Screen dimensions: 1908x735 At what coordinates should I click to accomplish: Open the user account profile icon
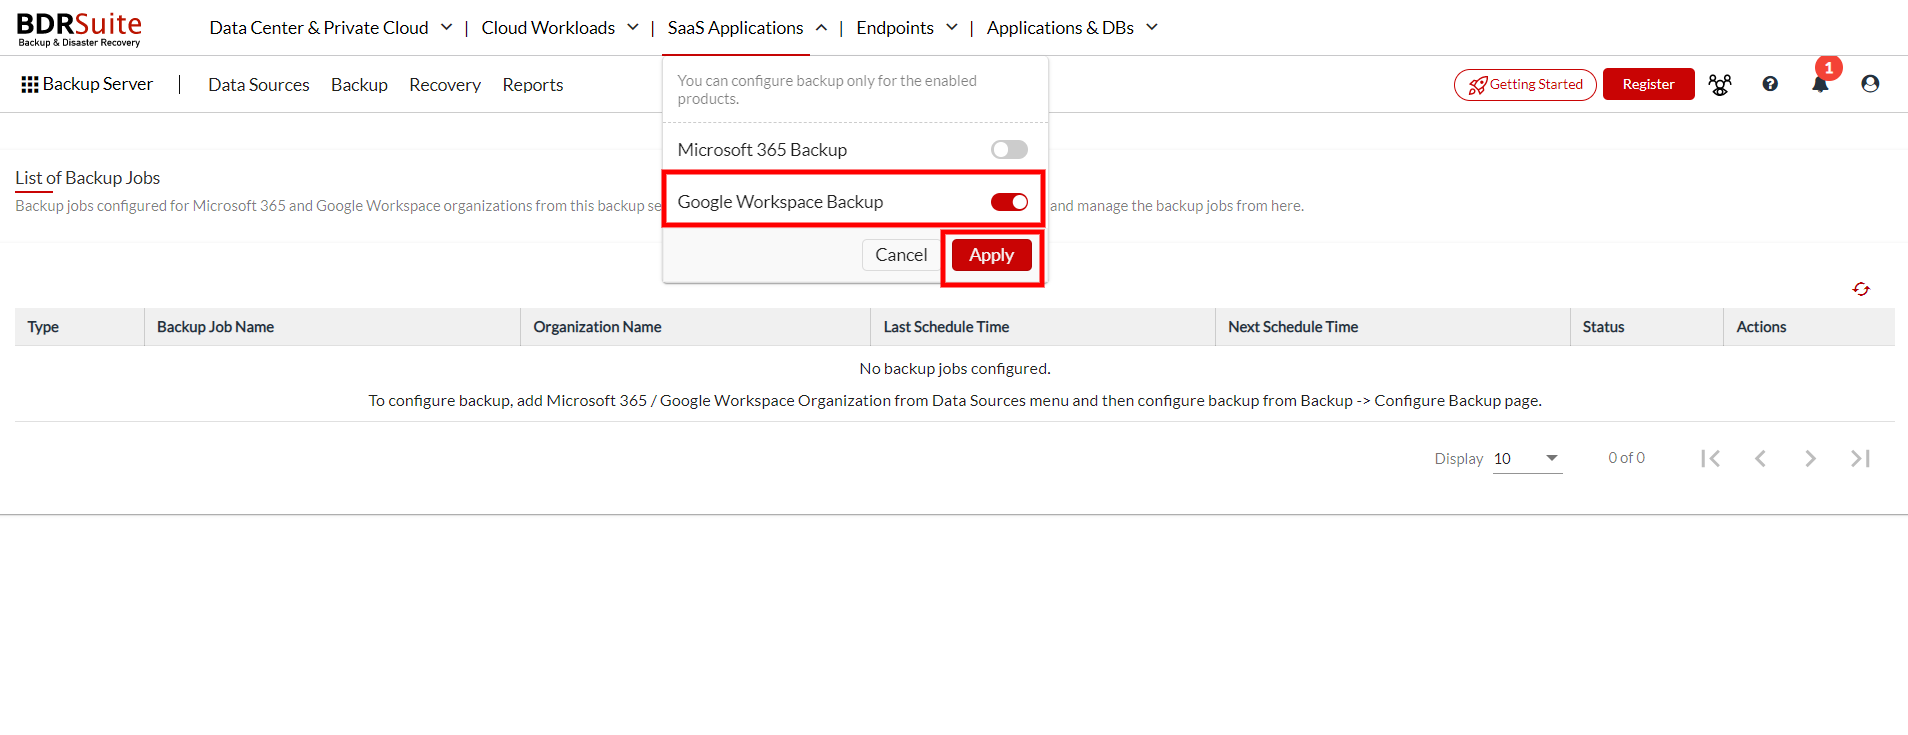[1870, 84]
